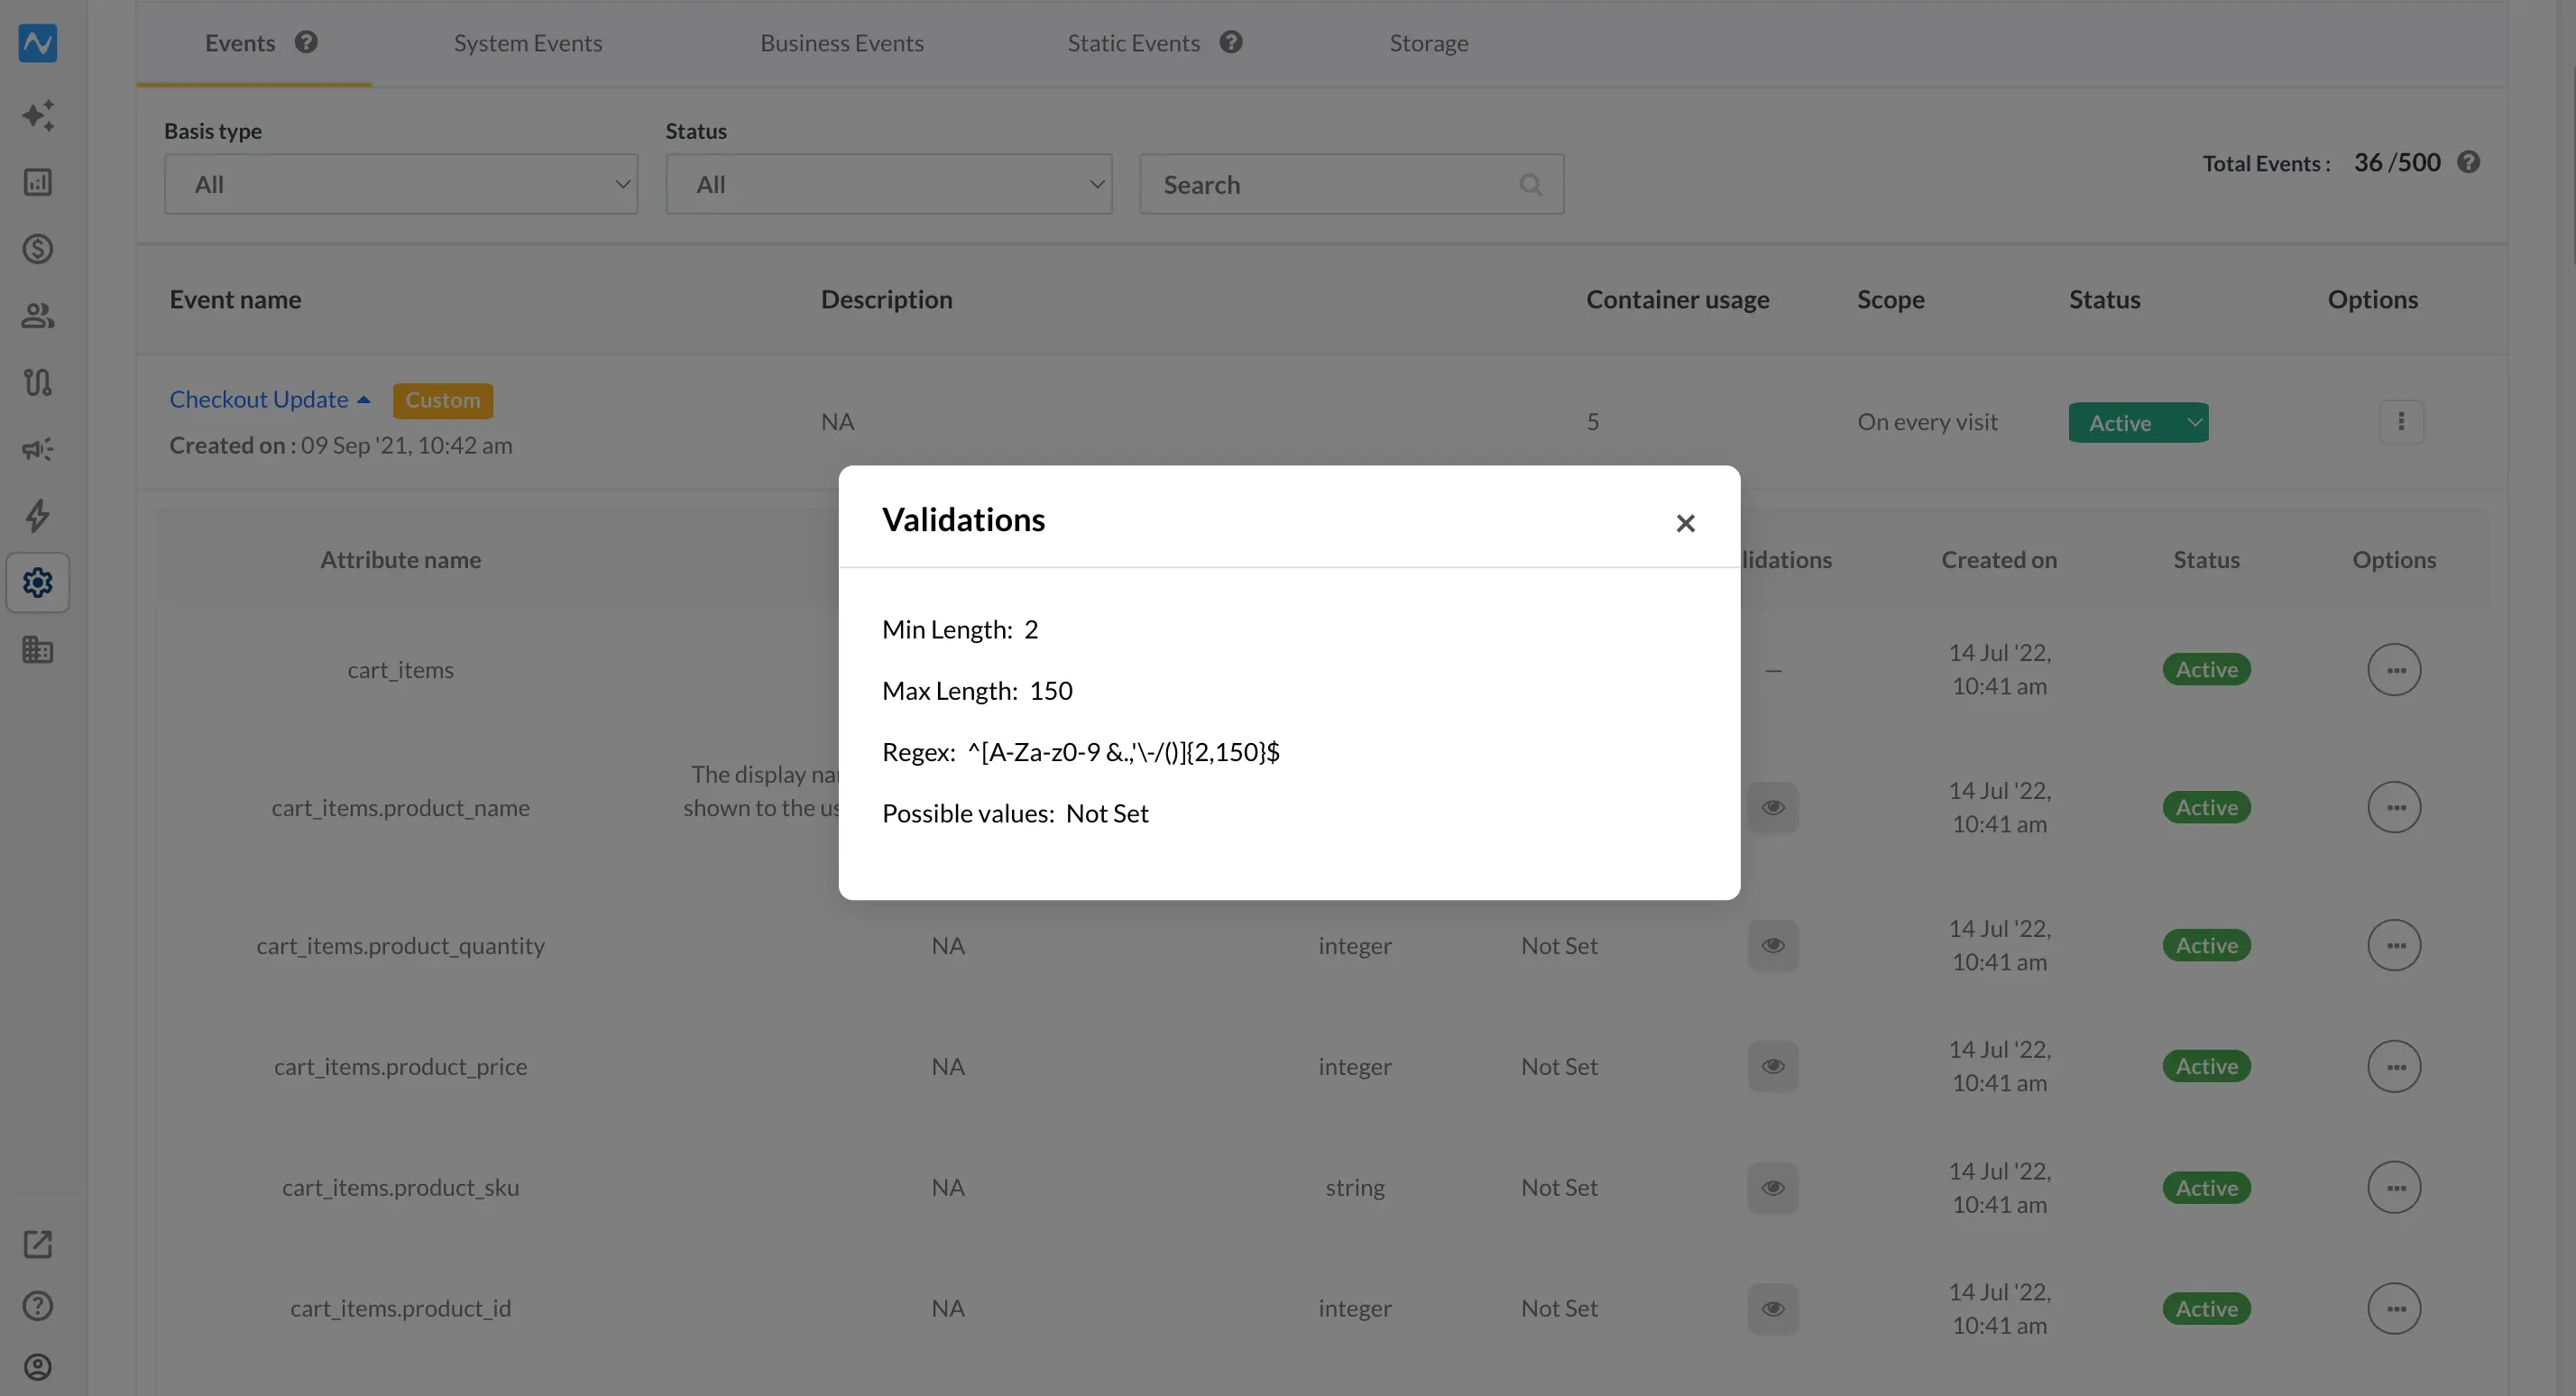Close the Validations dialog
The height and width of the screenshot is (1396, 2576).
[x=1685, y=523]
